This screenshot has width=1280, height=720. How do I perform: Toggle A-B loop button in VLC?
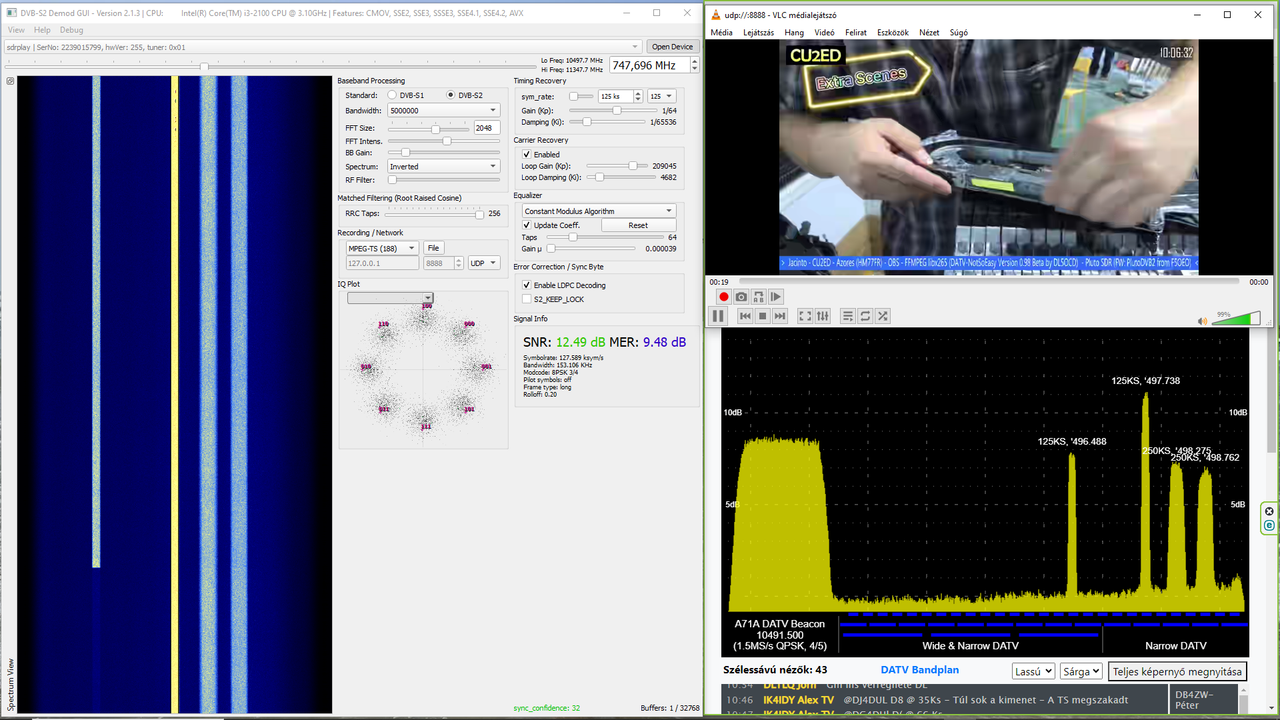click(759, 297)
